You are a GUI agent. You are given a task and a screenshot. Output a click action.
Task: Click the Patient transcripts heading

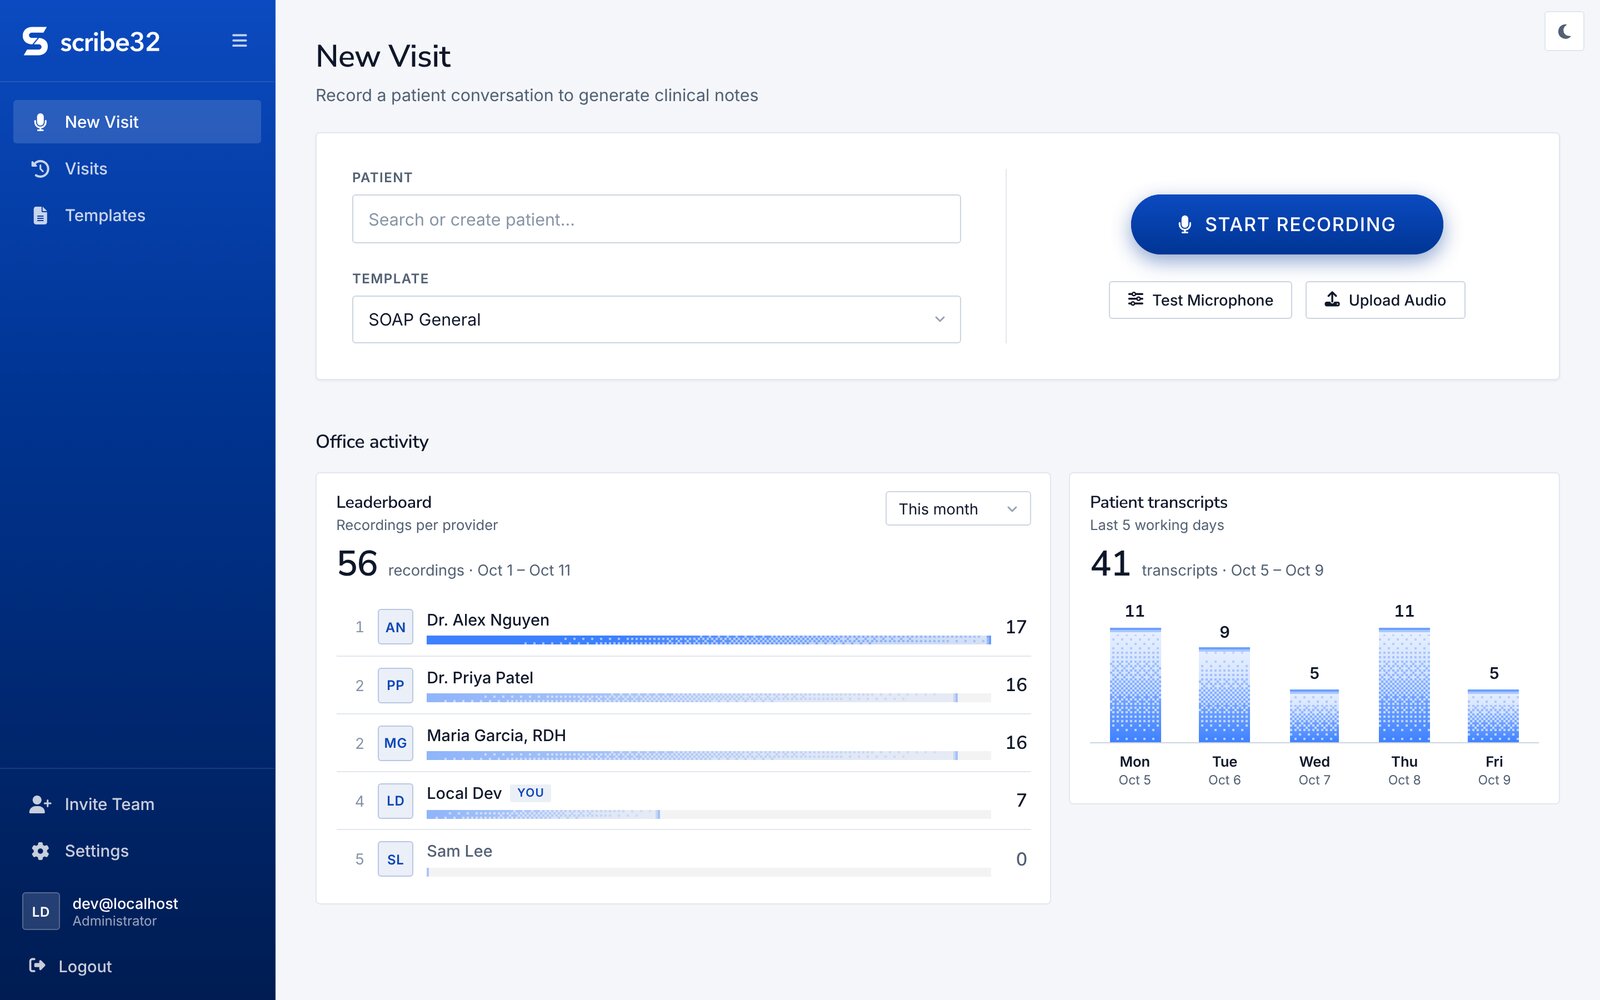(x=1158, y=502)
